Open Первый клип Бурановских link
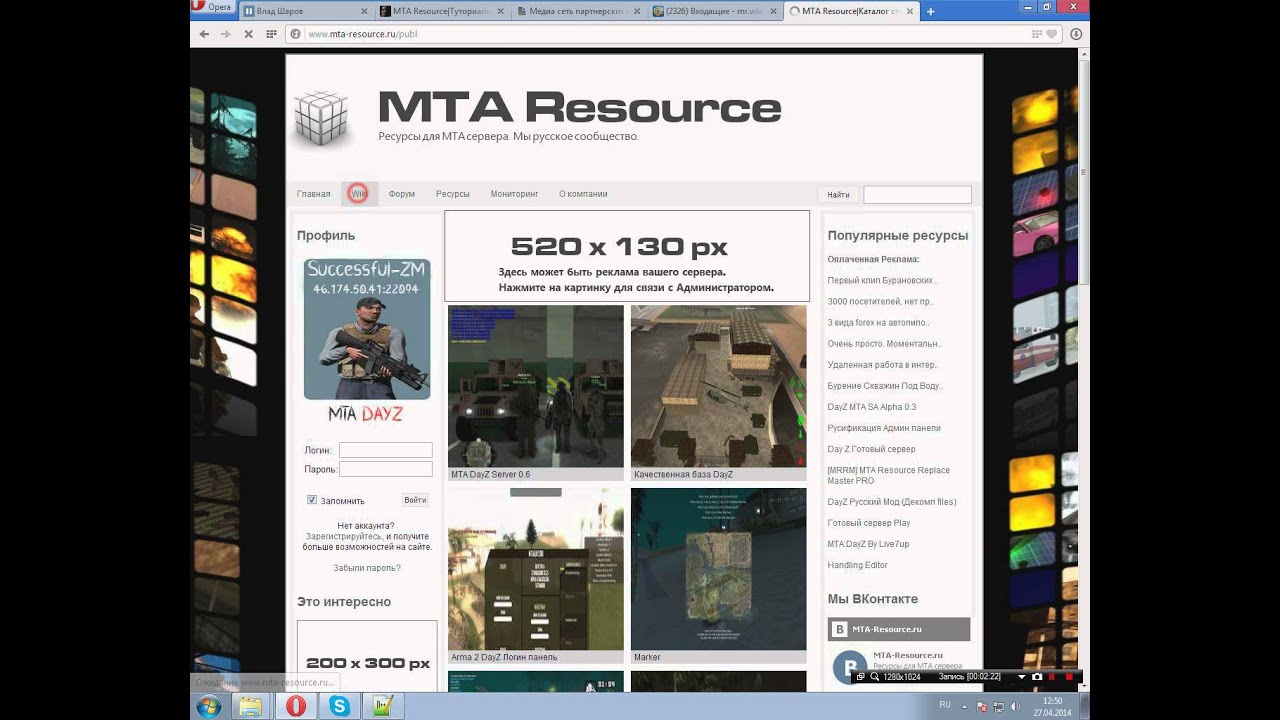The image size is (1280, 720). coord(882,281)
